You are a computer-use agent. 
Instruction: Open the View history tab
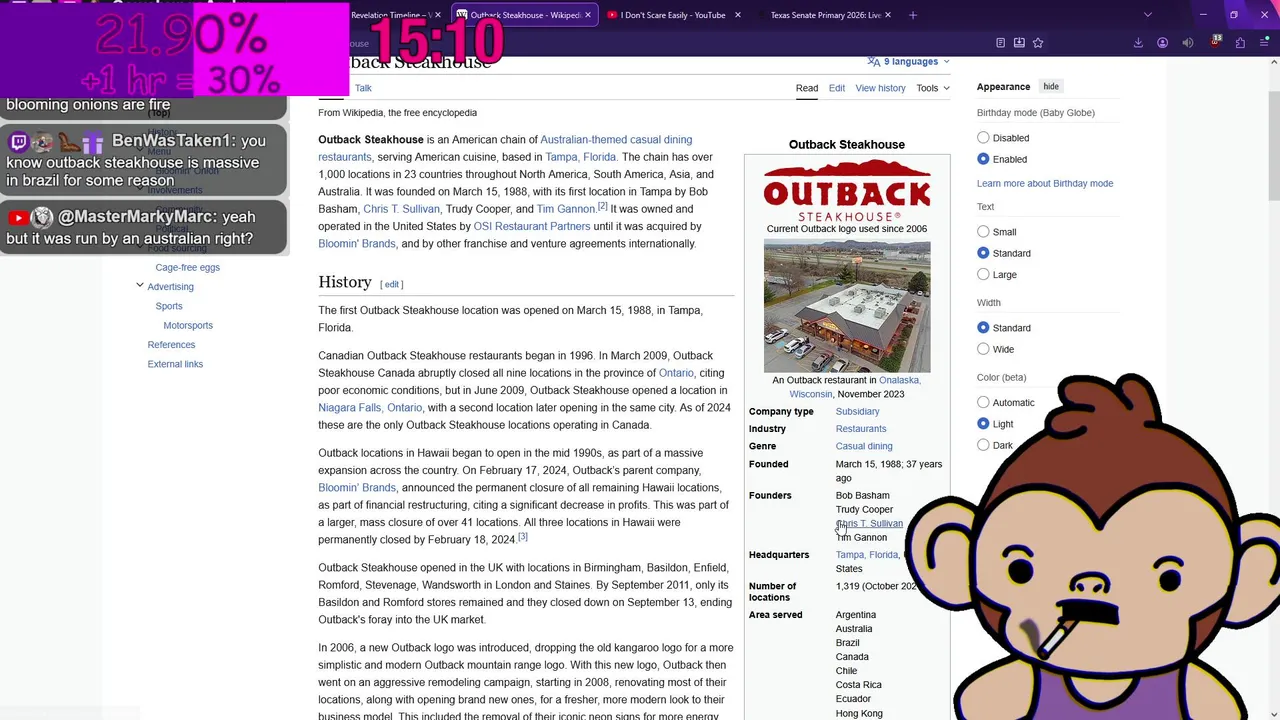tap(880, 88)
